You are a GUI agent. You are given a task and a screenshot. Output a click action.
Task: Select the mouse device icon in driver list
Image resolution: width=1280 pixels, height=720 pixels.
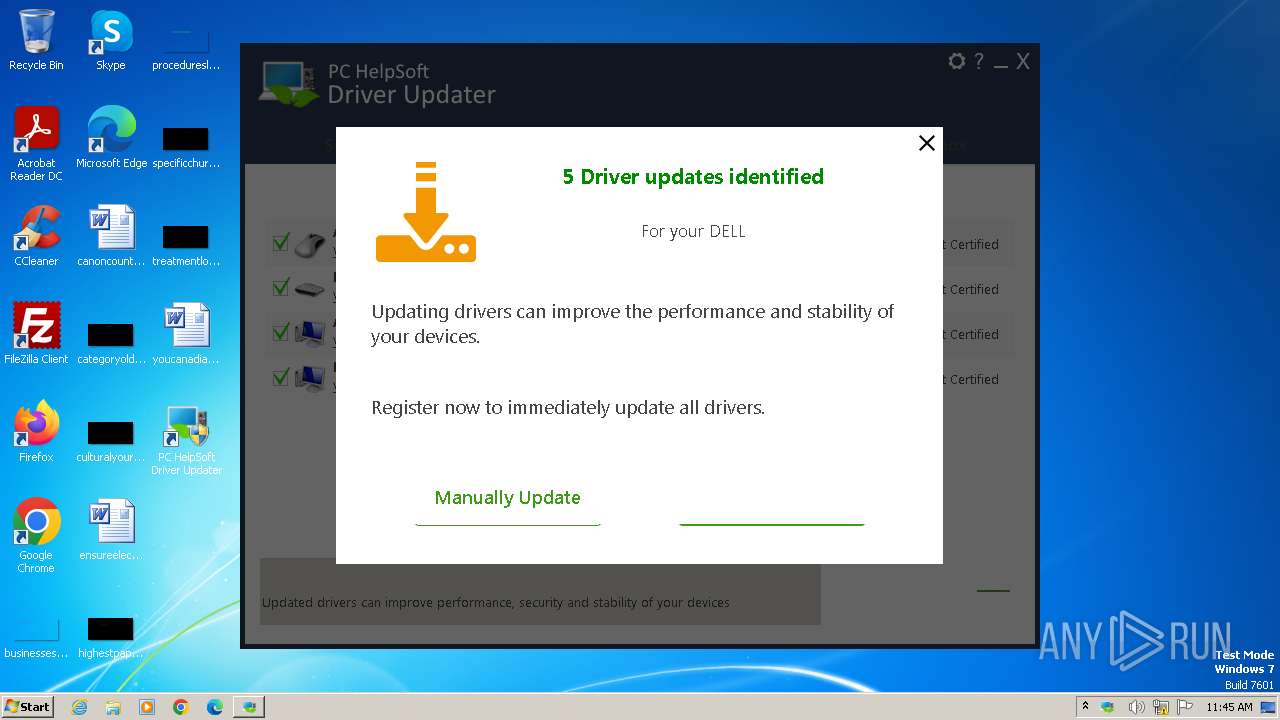(x=310, y=244)
